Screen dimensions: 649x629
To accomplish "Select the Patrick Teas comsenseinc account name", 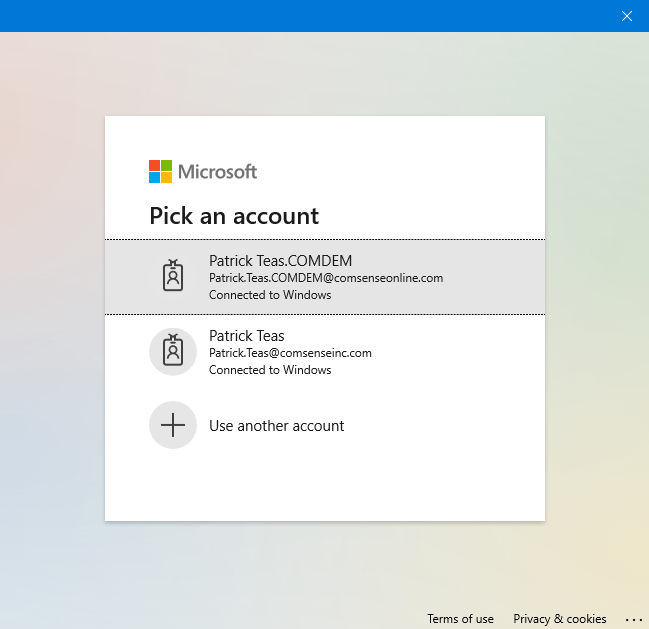I will [x=247, y=336].
